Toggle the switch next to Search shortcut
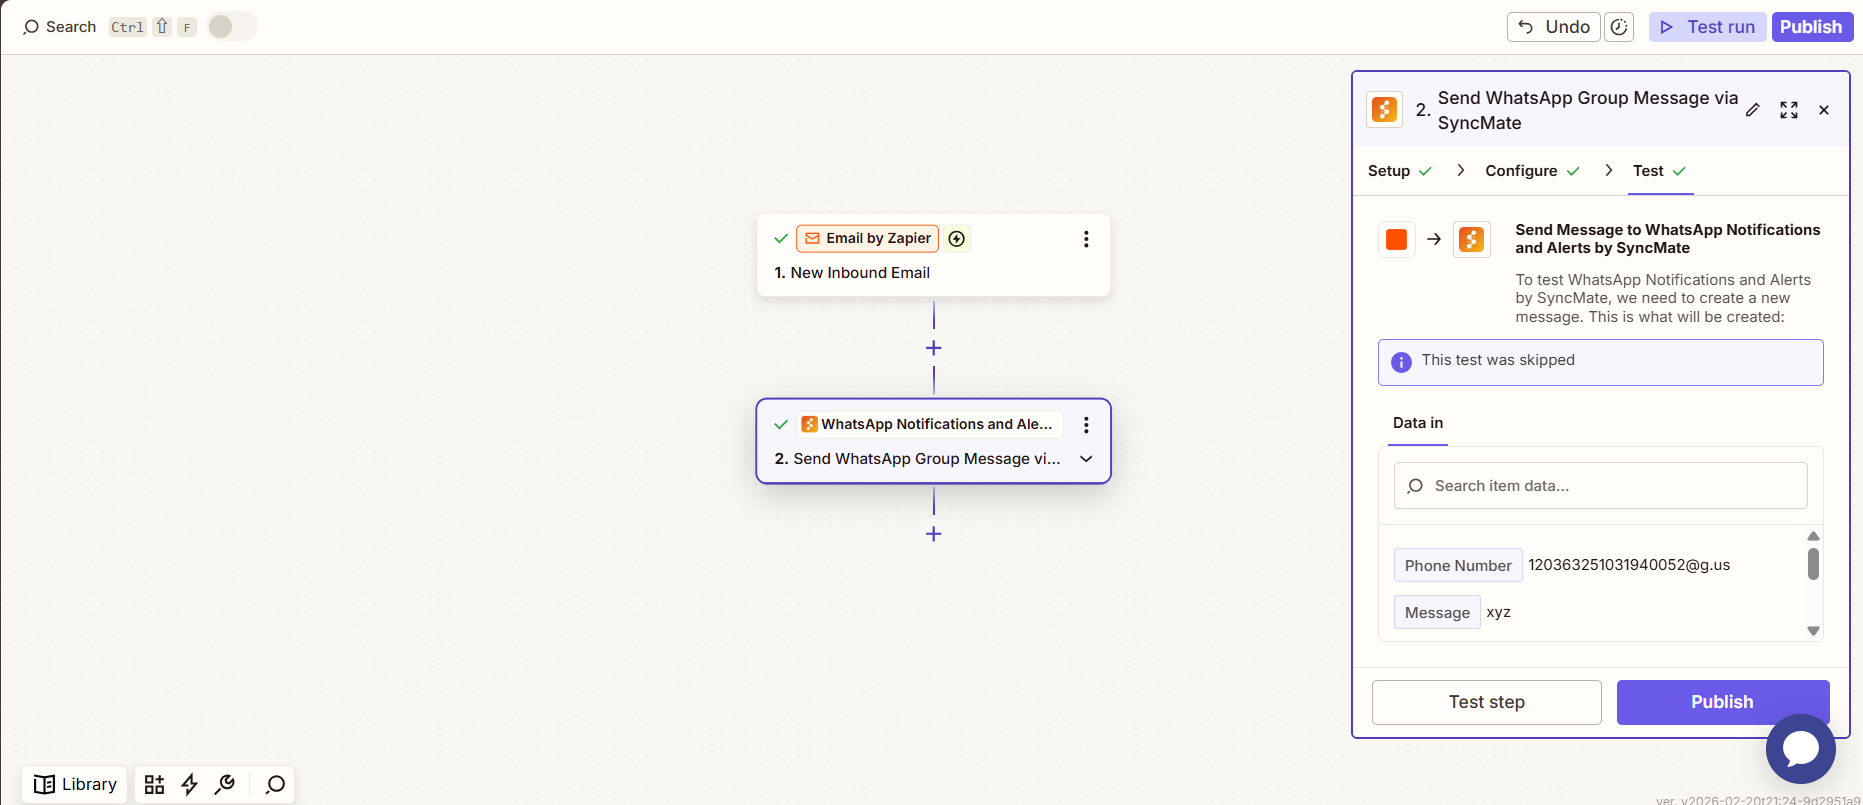This screenshot has width=1863, height=805. [x=231, y=27]
